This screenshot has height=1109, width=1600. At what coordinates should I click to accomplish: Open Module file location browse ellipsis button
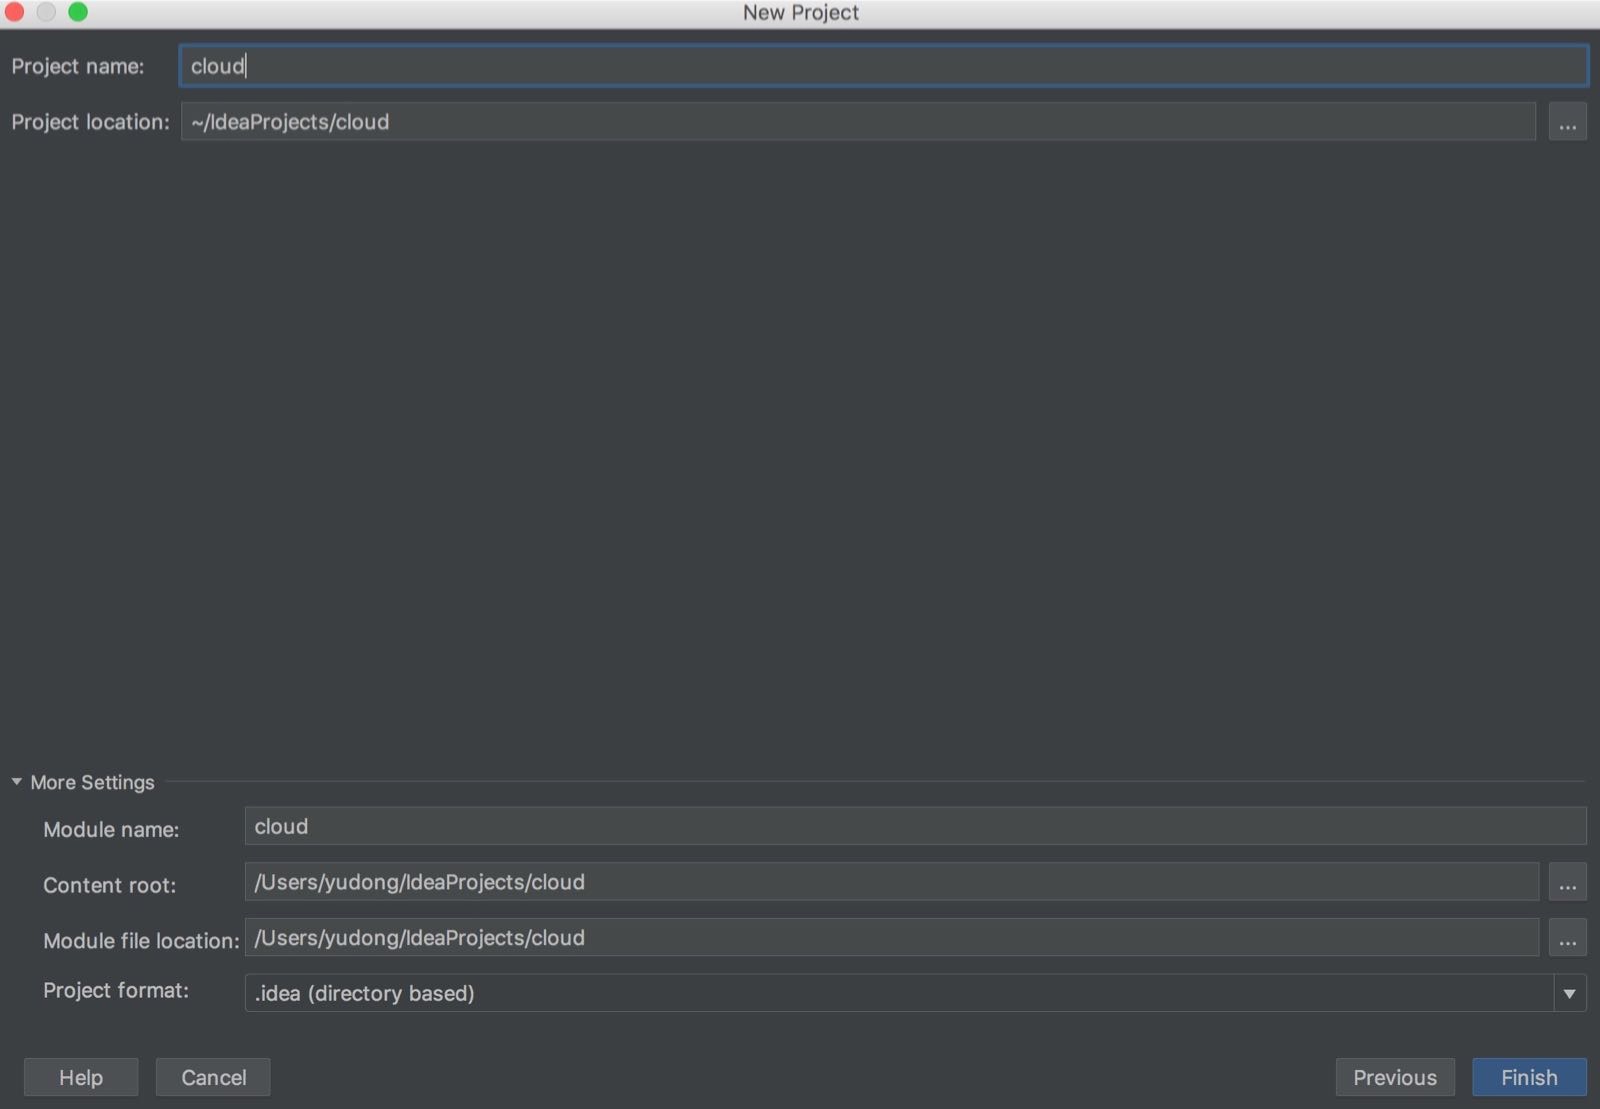(x=1567, y=939)
